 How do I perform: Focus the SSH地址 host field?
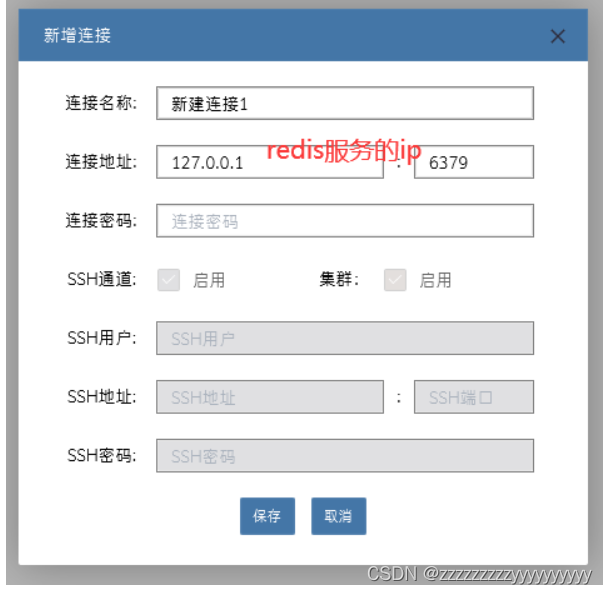270,397
